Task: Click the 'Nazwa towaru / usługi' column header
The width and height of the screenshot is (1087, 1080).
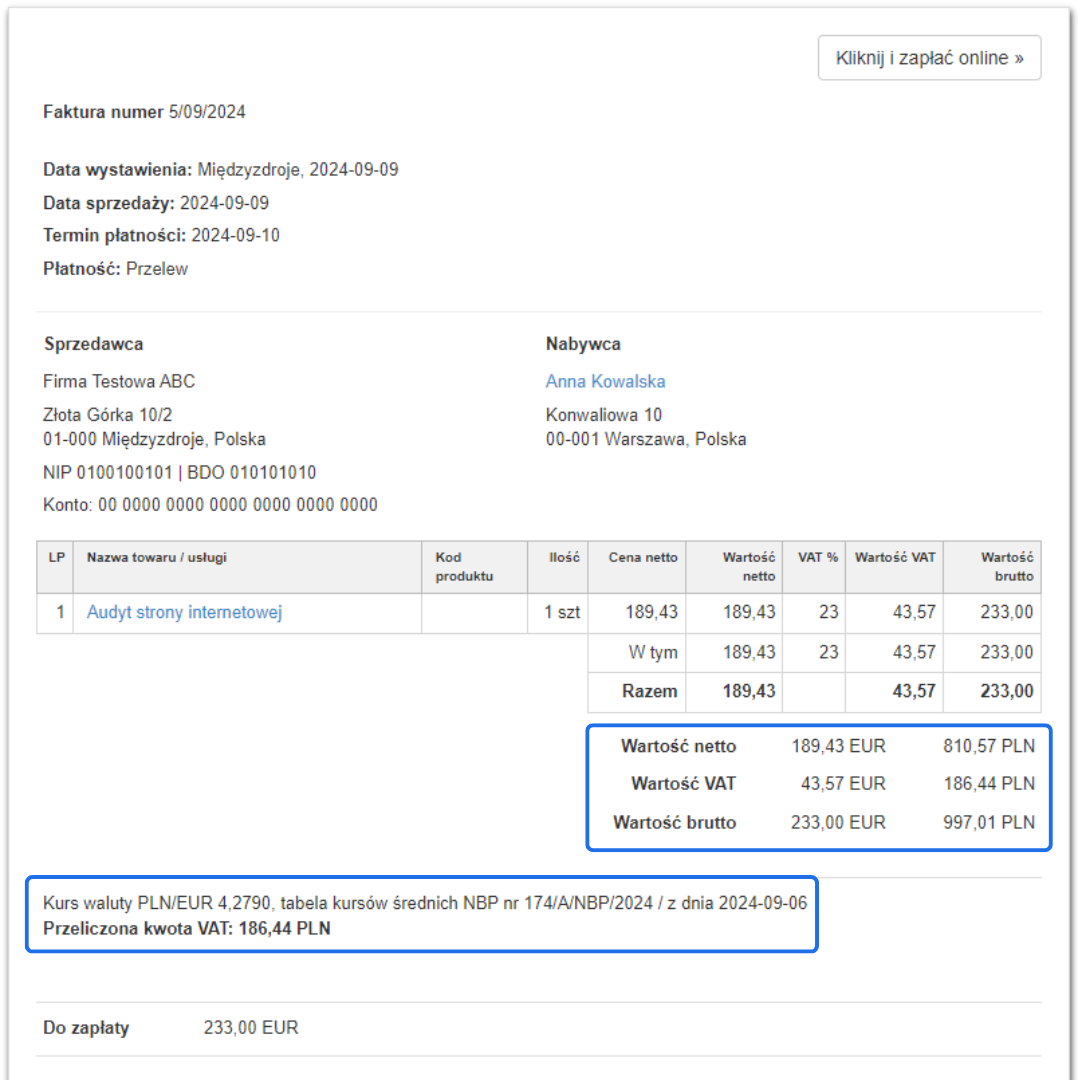Action: (157, 557)
